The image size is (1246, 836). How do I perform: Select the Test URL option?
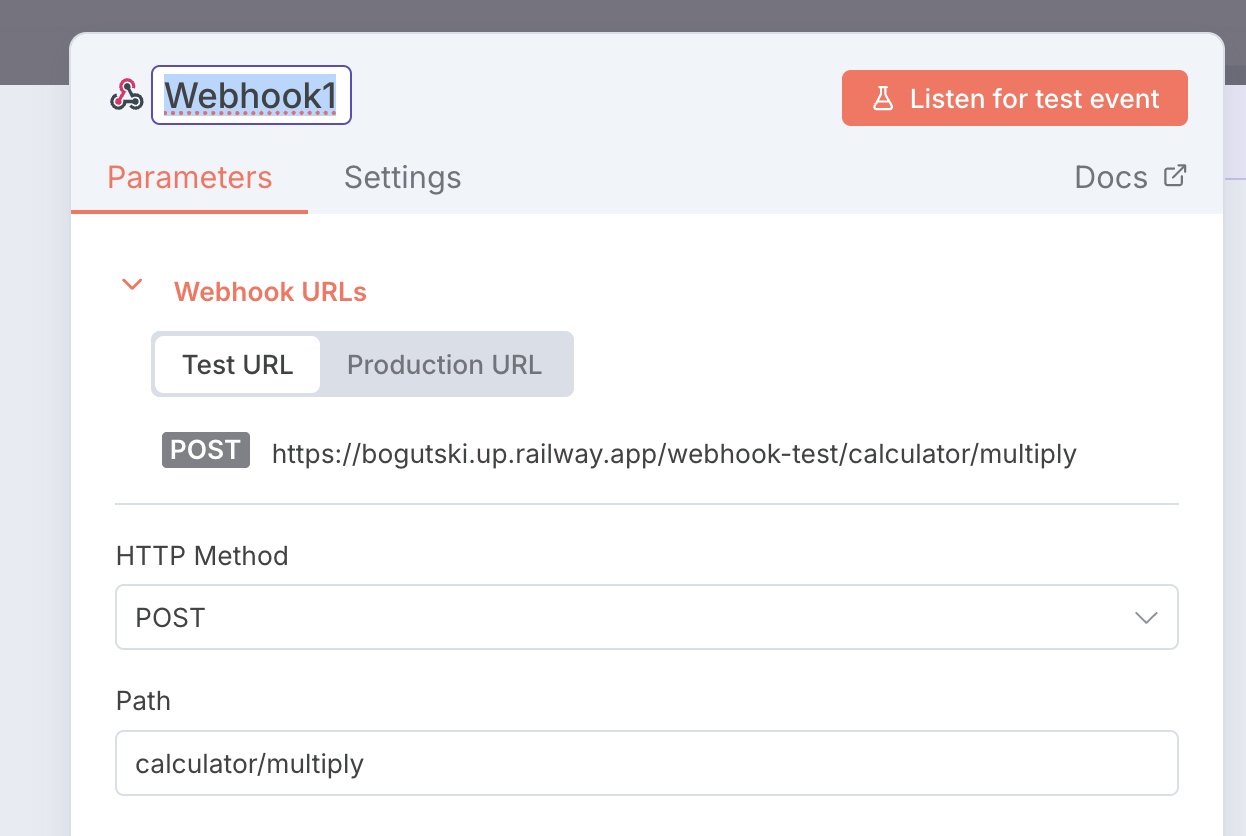pyautogui.click(x=238, y=365)
